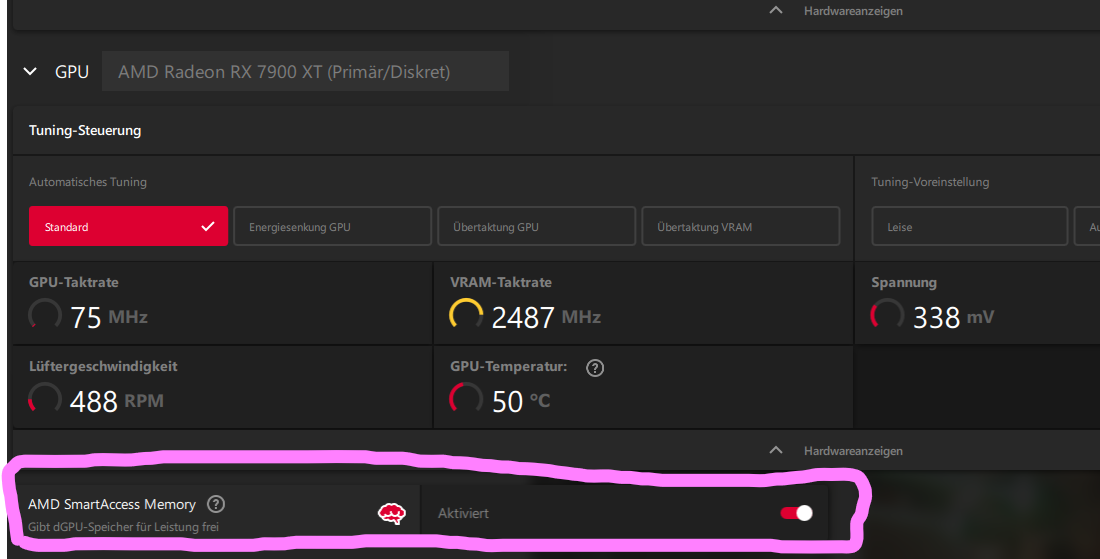This screenshot has width=1100, height=559.
Task: Select Übertaktung VRAM tuning
Action: (741, 226)
